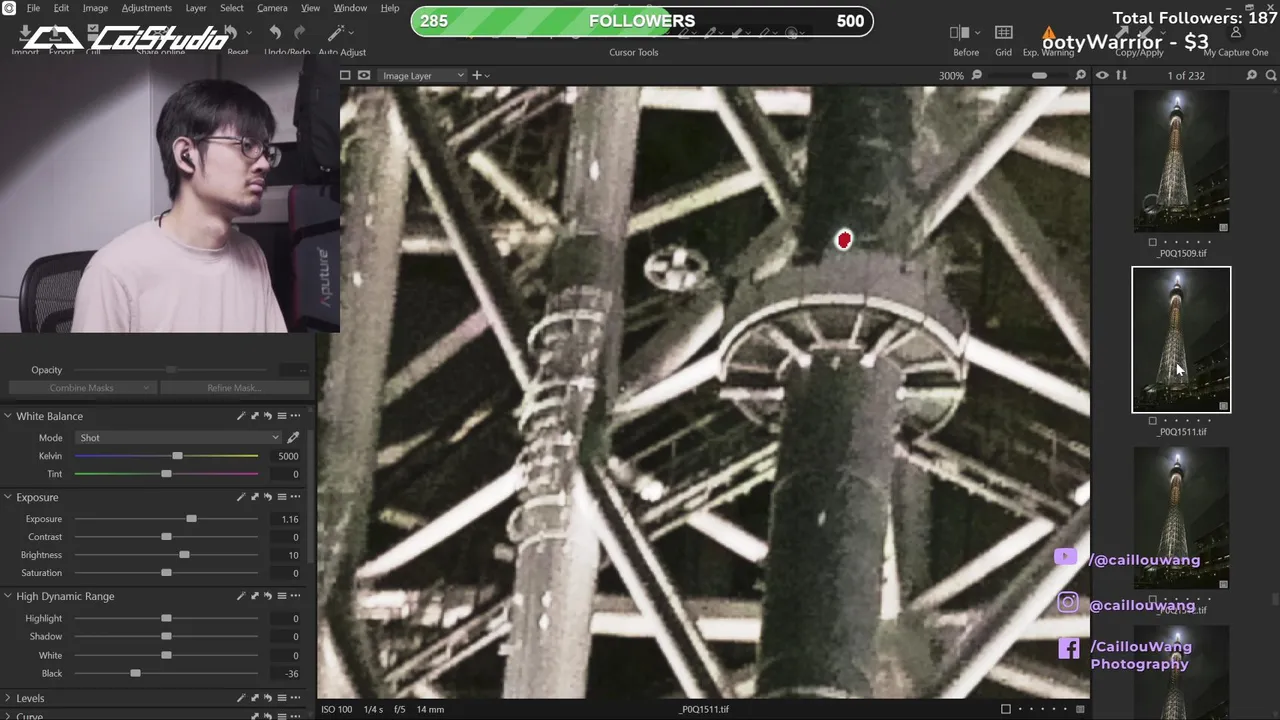Viewport: 1280px width, 720px height.
Task: Open the White Balance Mode dropdown
Action: 178,437
